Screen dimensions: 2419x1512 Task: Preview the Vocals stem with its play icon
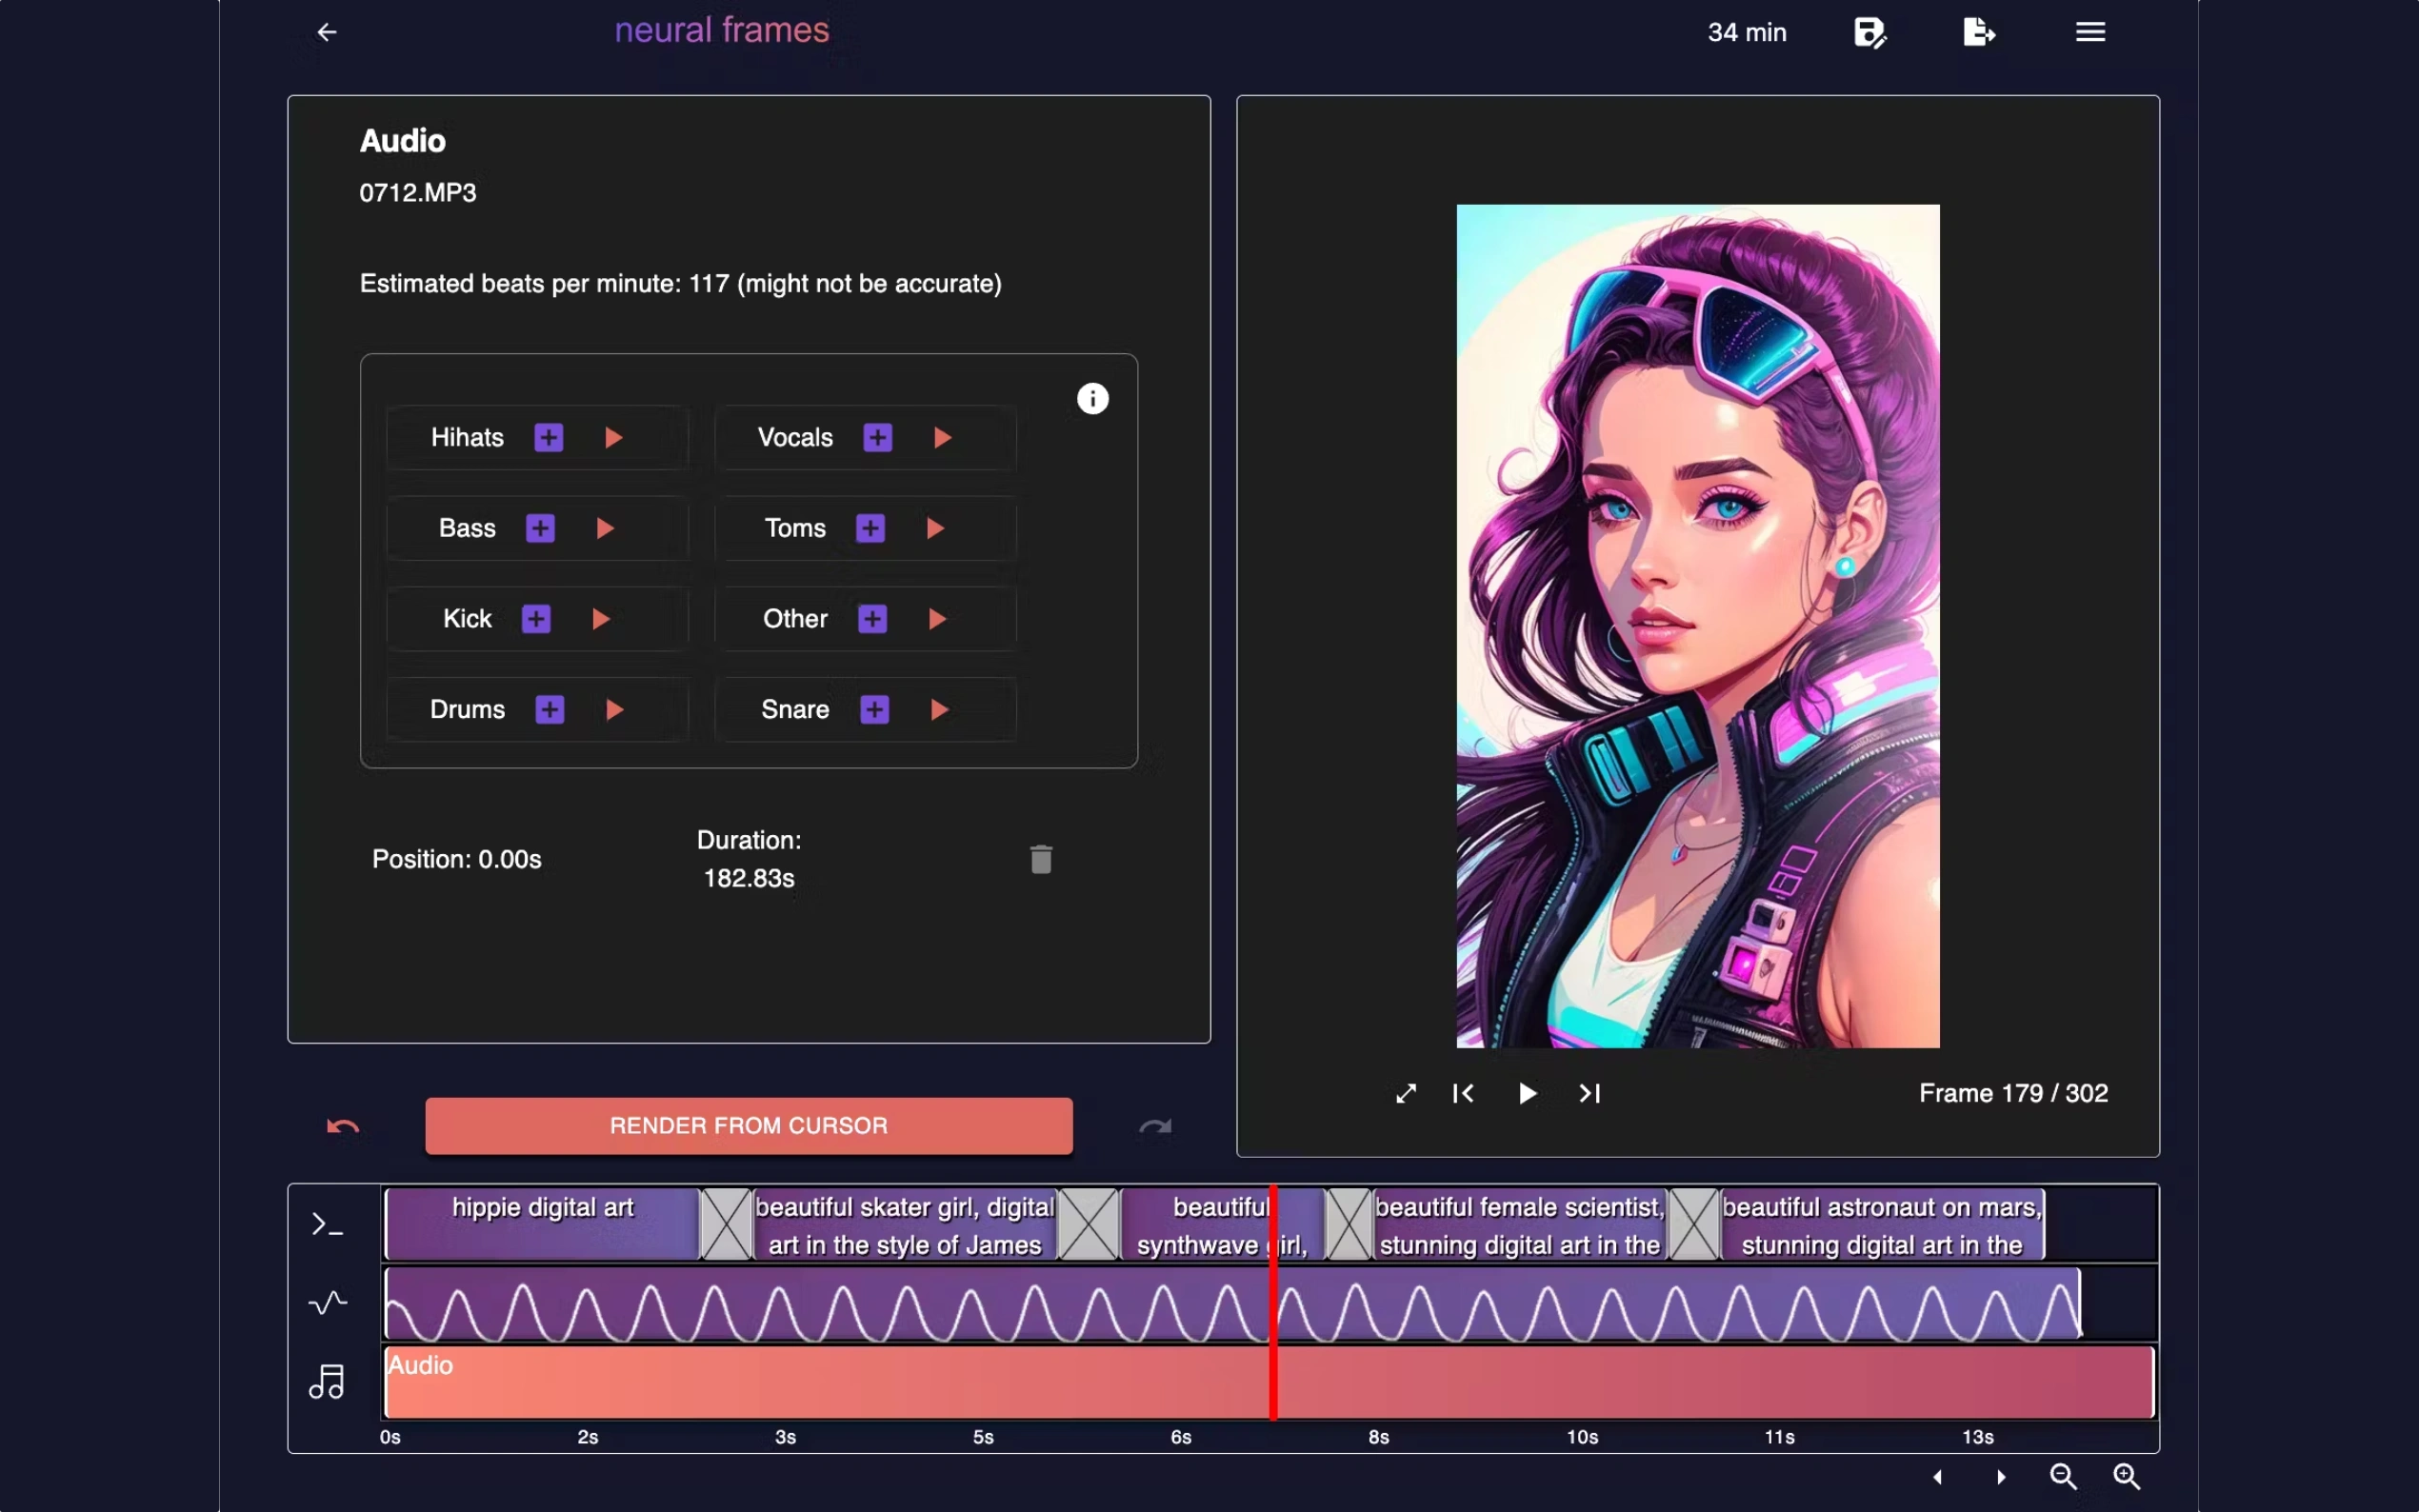pos(941,437)
